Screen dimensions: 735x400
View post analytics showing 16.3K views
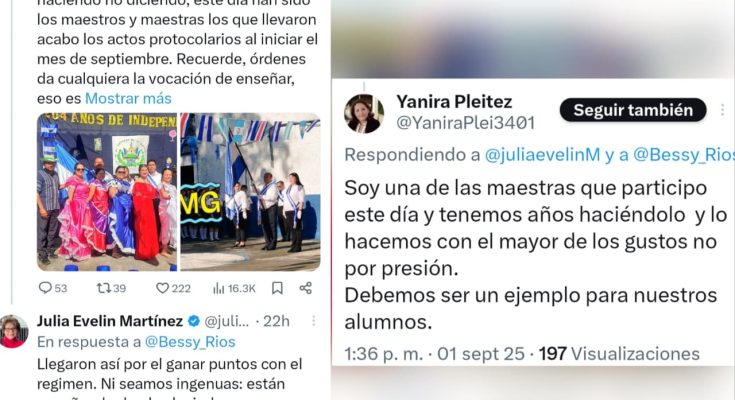click(x=234, y=288)
